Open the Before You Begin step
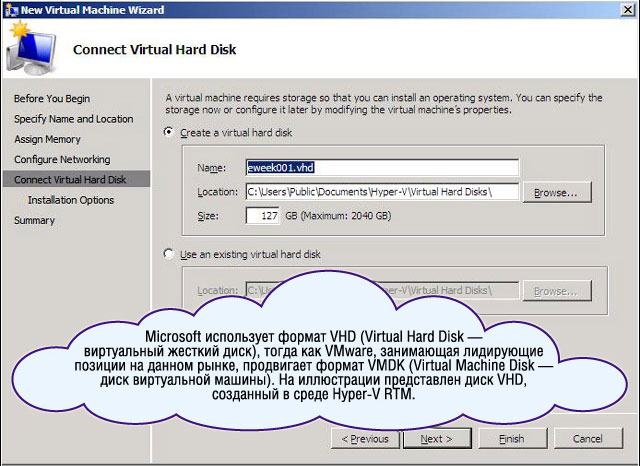640x466 pixels. pyautogui.click(x=52, y=98)
